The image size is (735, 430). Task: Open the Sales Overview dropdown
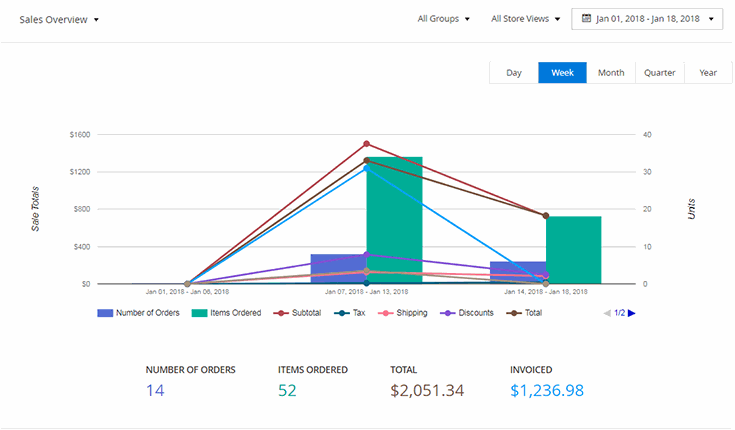tap(59, 19)
